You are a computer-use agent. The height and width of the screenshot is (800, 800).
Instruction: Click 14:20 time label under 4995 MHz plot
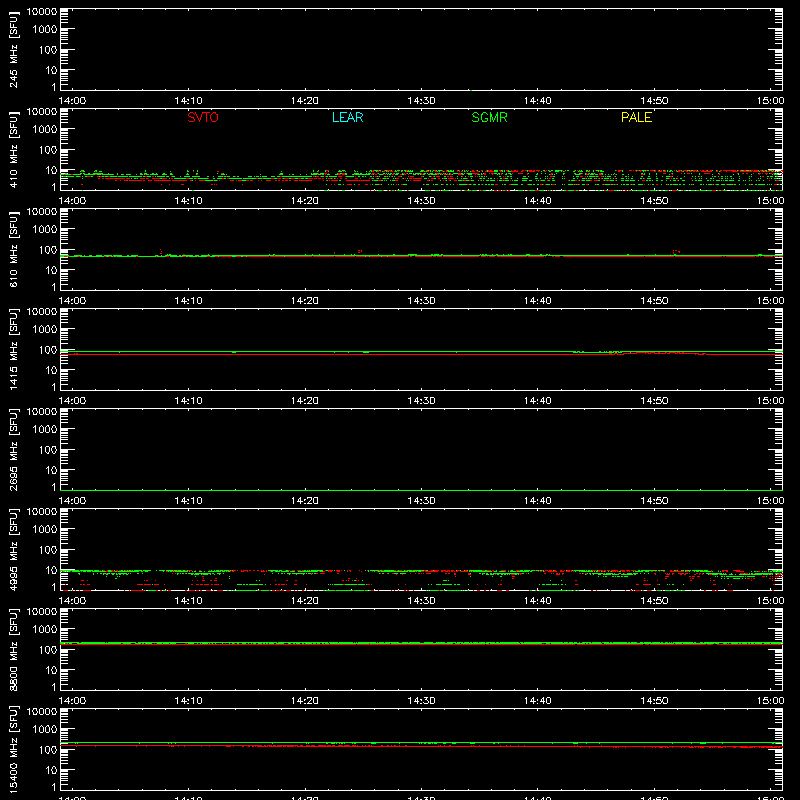[x=305, y=601]
